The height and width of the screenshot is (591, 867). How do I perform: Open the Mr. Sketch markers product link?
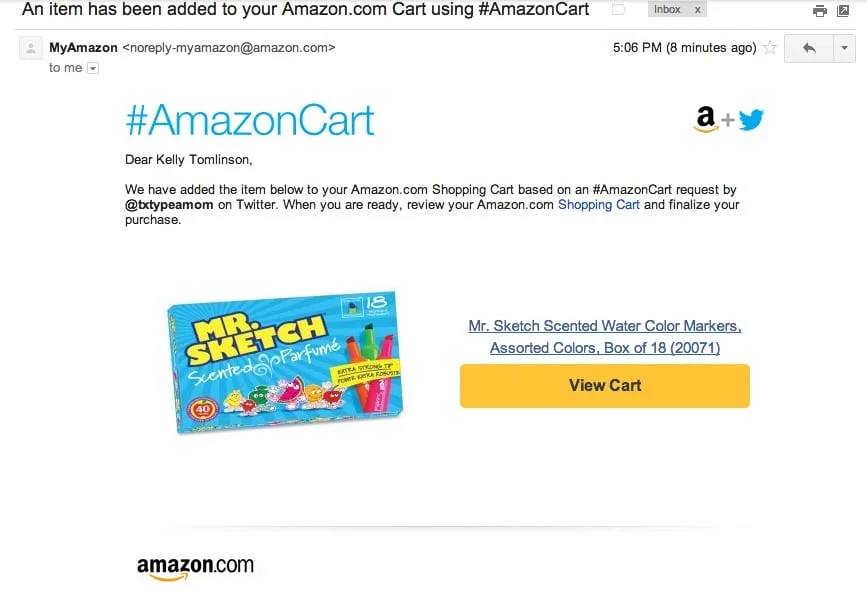tap(604, 335)
